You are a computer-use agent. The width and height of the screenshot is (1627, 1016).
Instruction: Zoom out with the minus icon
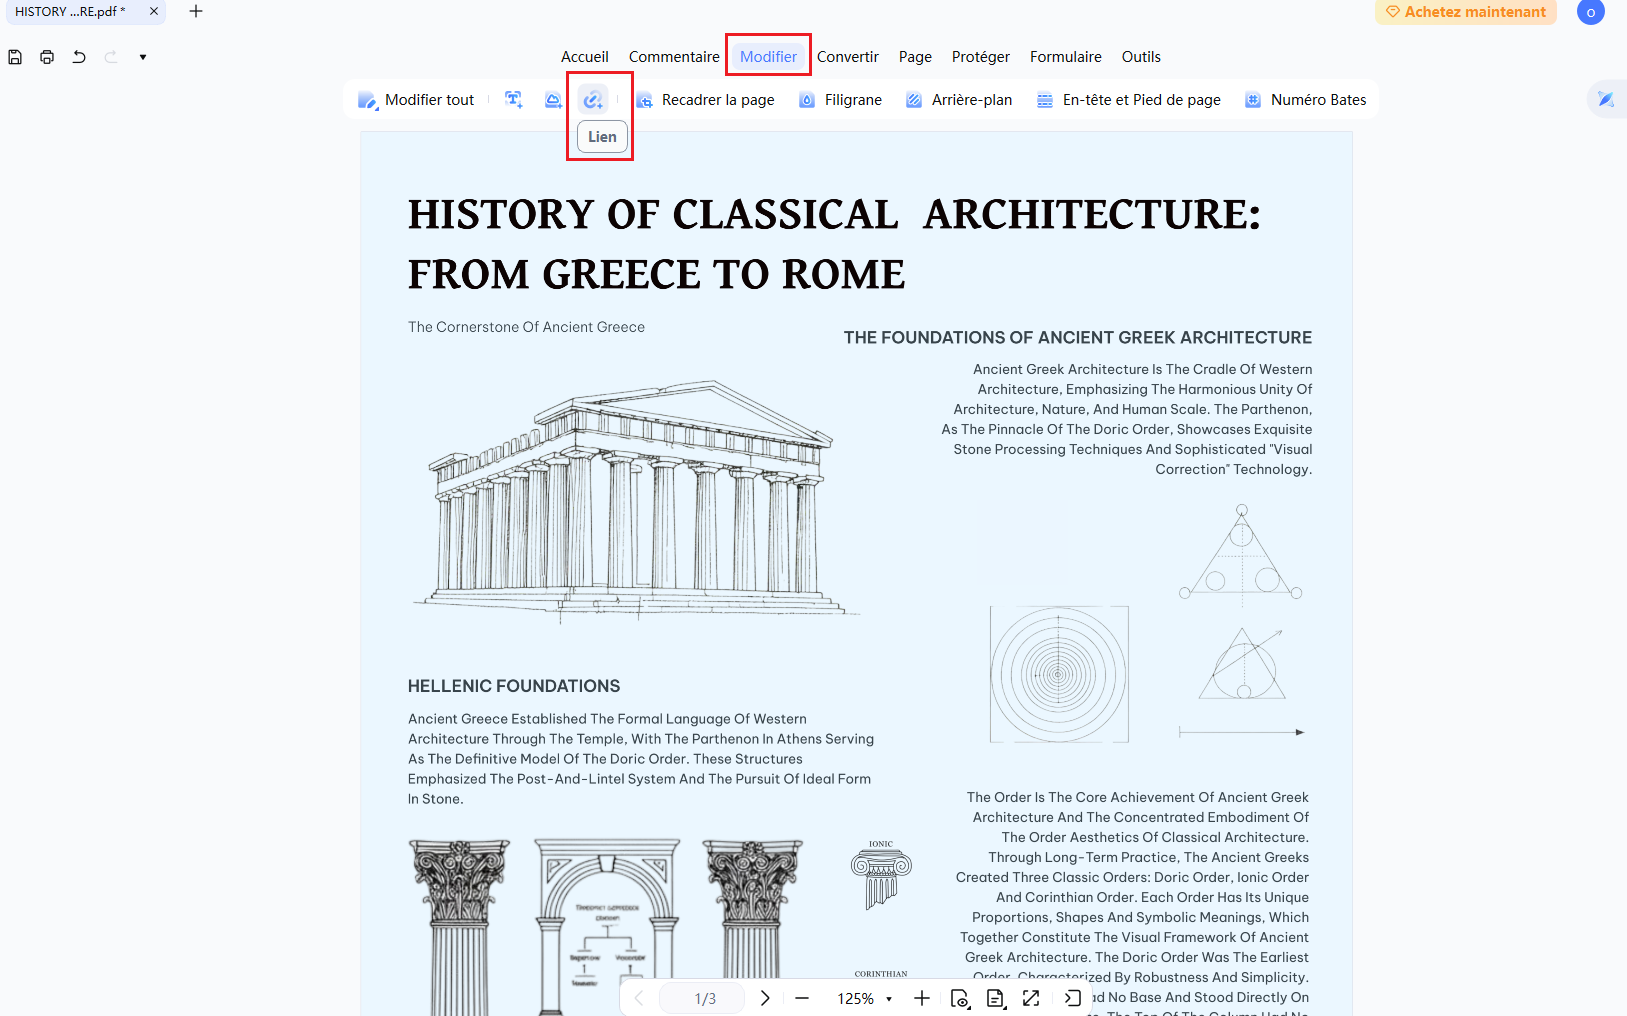(802, 998)
